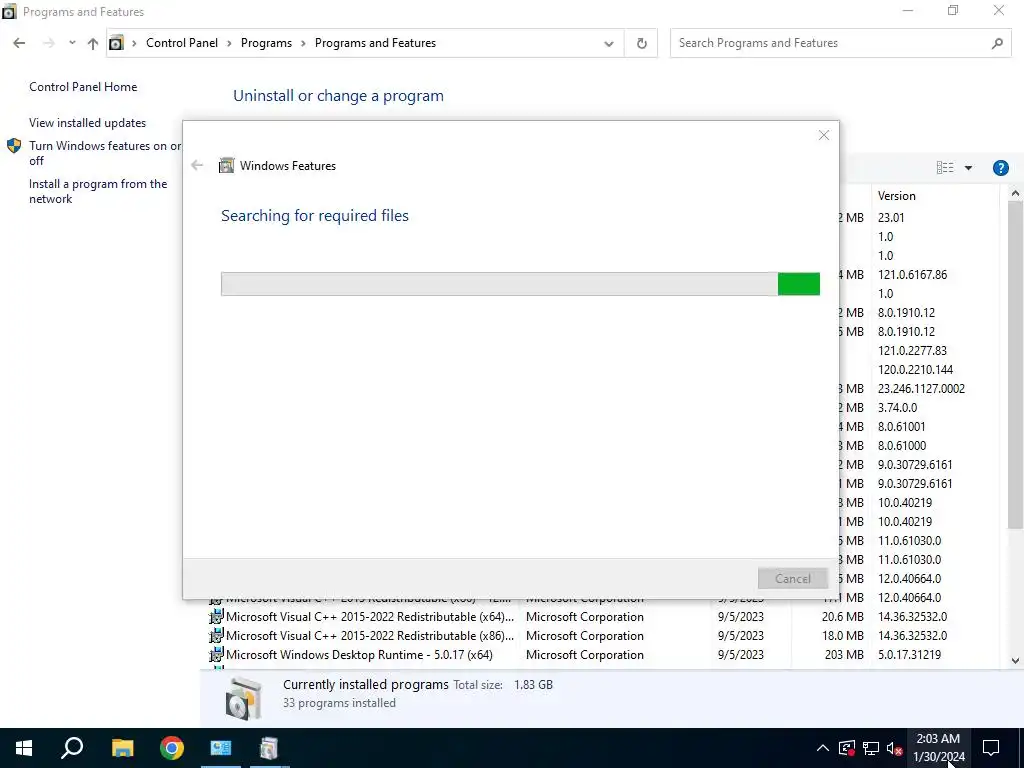Open the More options view dropdown arrow
This screenshot has width=1024, height=768.
968,168
